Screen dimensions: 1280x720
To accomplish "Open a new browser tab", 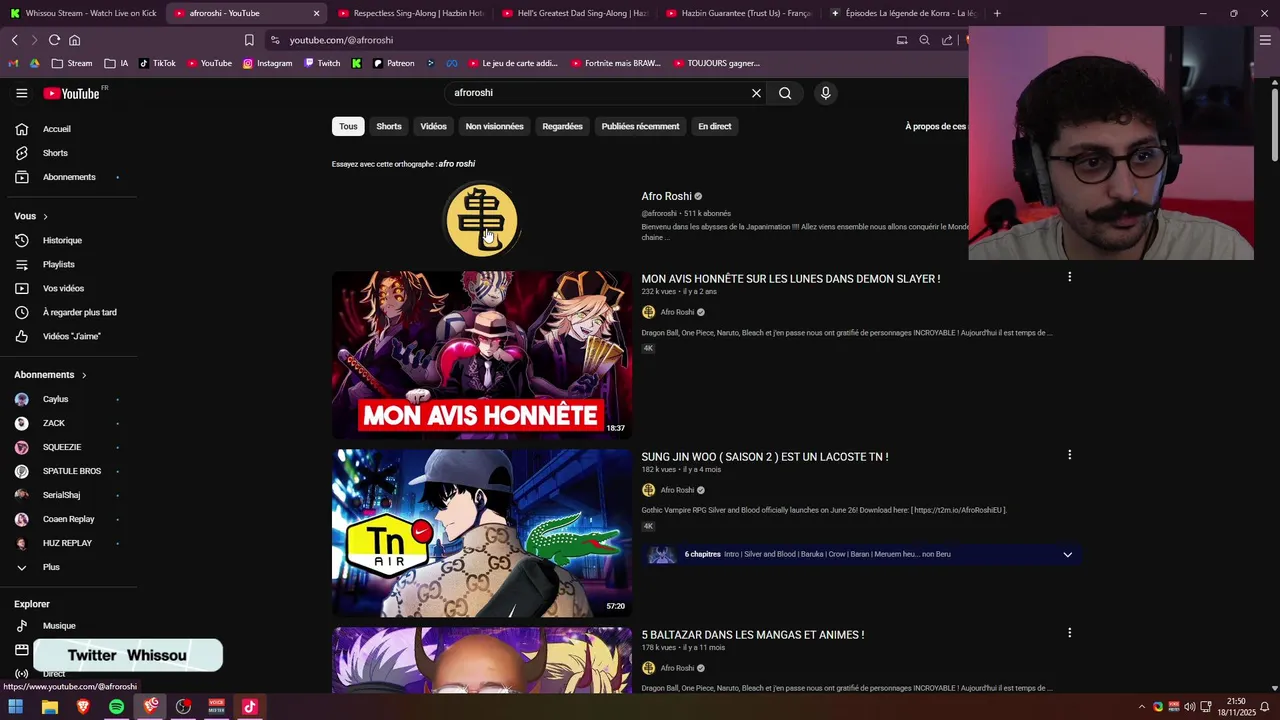I will pyautogui.click(x=997, y=13).
